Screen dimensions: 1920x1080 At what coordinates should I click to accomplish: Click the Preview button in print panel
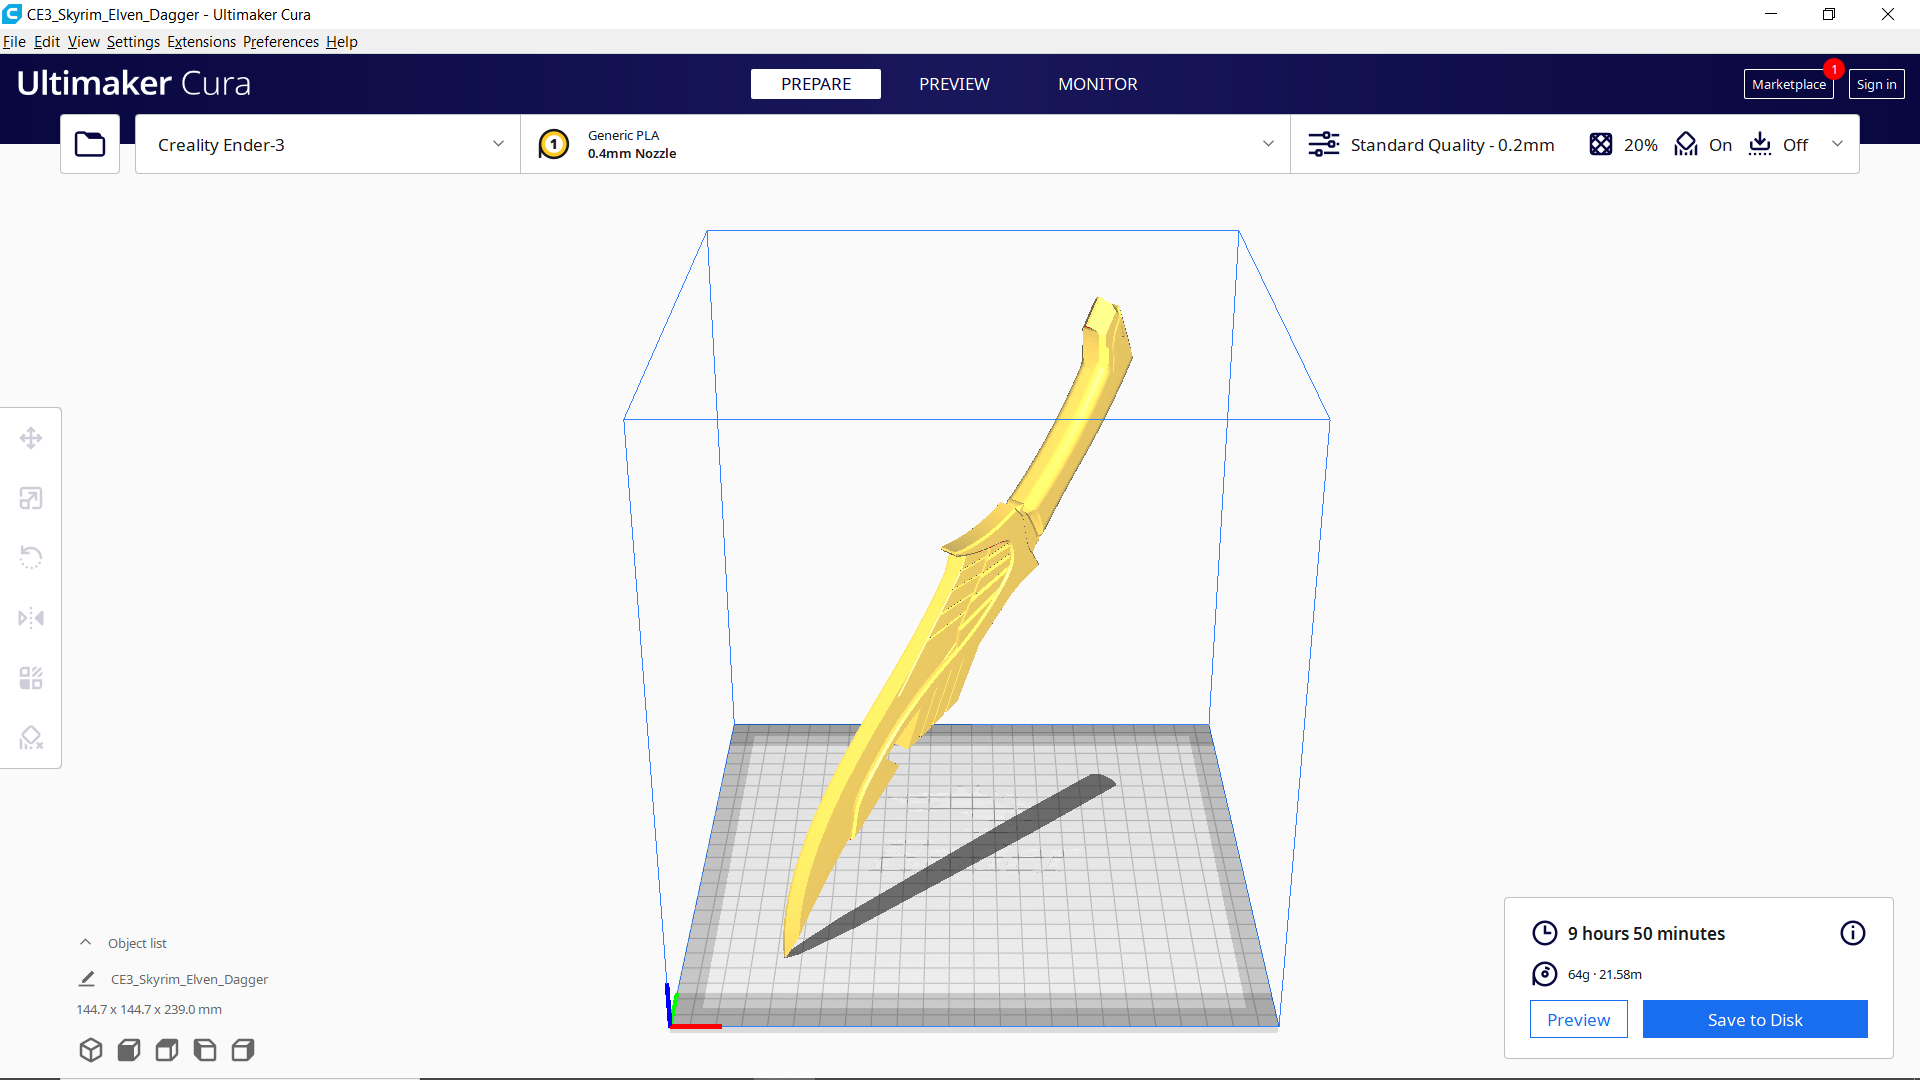click(x=1578, y=1019)
